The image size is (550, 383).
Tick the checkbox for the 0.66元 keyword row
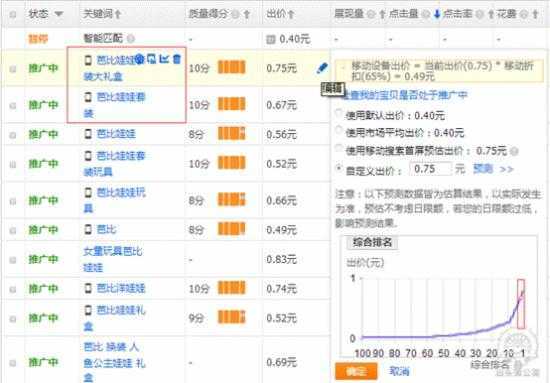pyautogui.click(x=13, y=201)
